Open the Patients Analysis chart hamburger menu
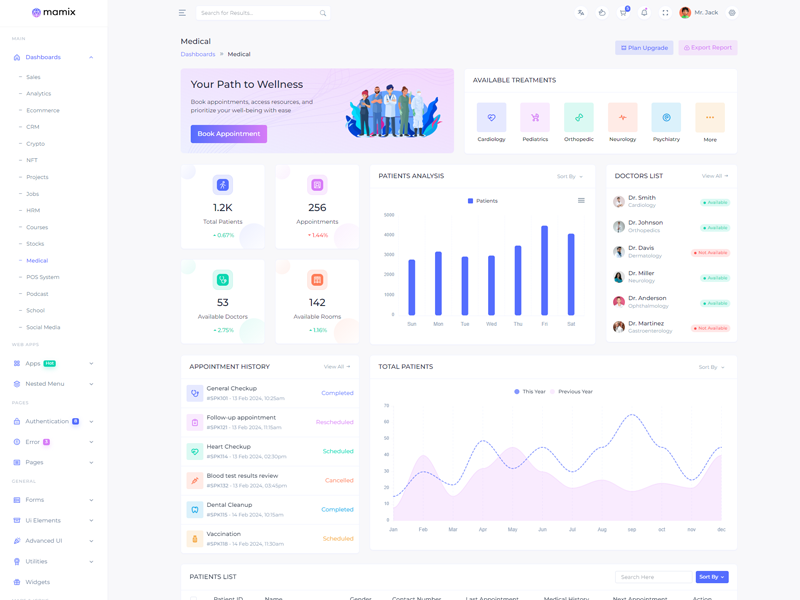Image resolution: width=800 pixels, height=600 pixels. click(581, 201)
